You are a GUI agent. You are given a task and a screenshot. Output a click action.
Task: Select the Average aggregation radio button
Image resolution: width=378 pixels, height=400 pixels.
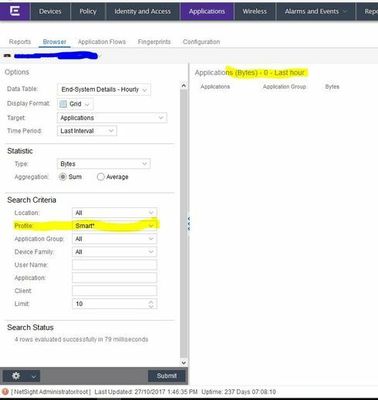[x=100, y=177]
